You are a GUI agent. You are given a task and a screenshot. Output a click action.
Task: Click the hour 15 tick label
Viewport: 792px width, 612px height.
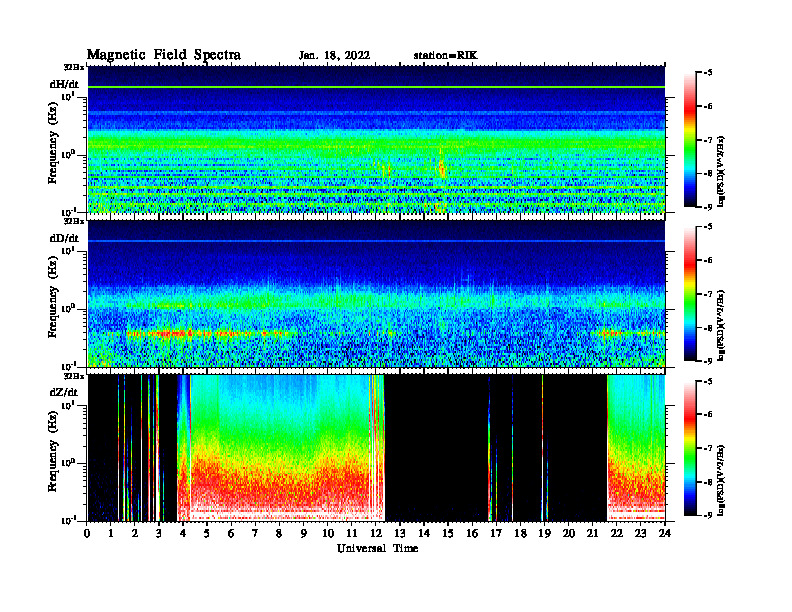click(x=448, y=534)
